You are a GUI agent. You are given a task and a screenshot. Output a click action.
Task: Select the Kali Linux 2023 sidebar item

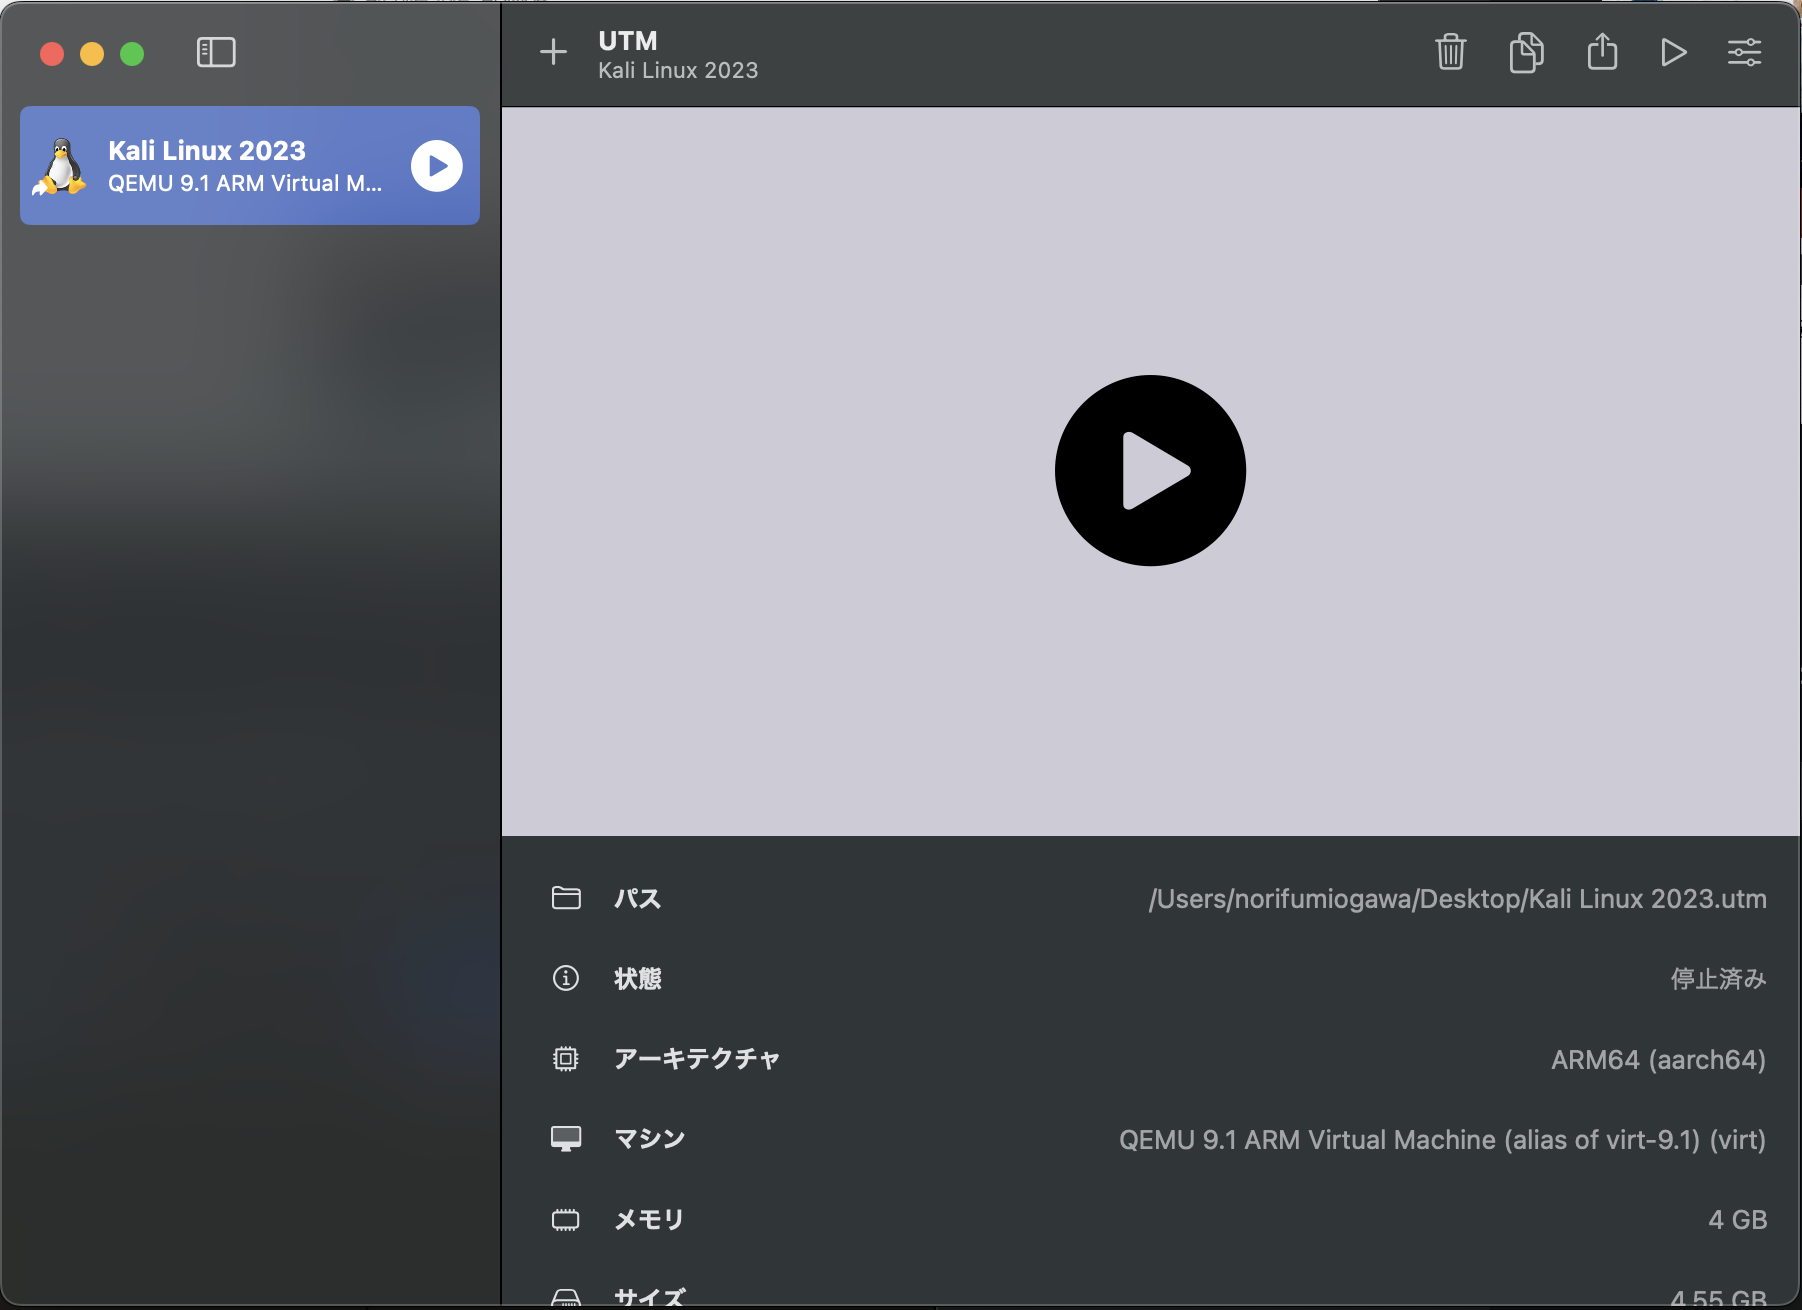pos(250,166)
